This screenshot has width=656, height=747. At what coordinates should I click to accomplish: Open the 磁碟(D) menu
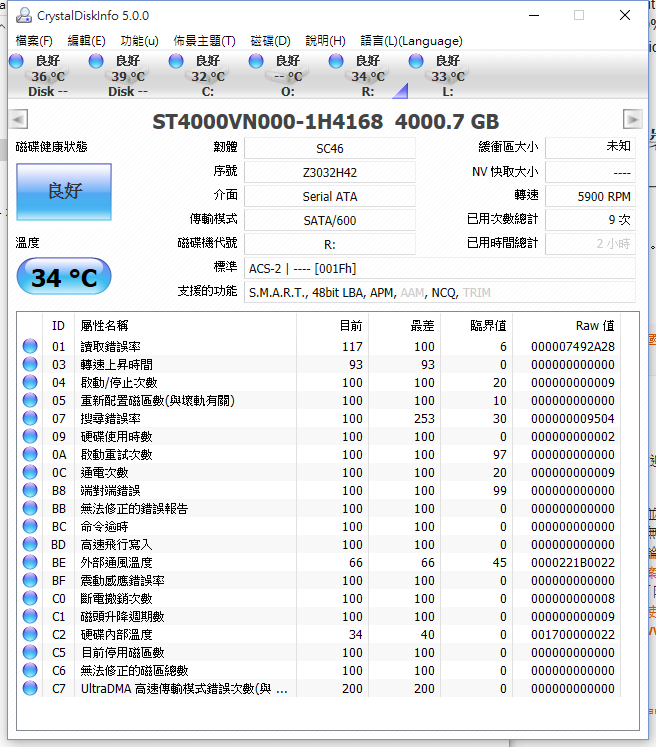point(270,41)
